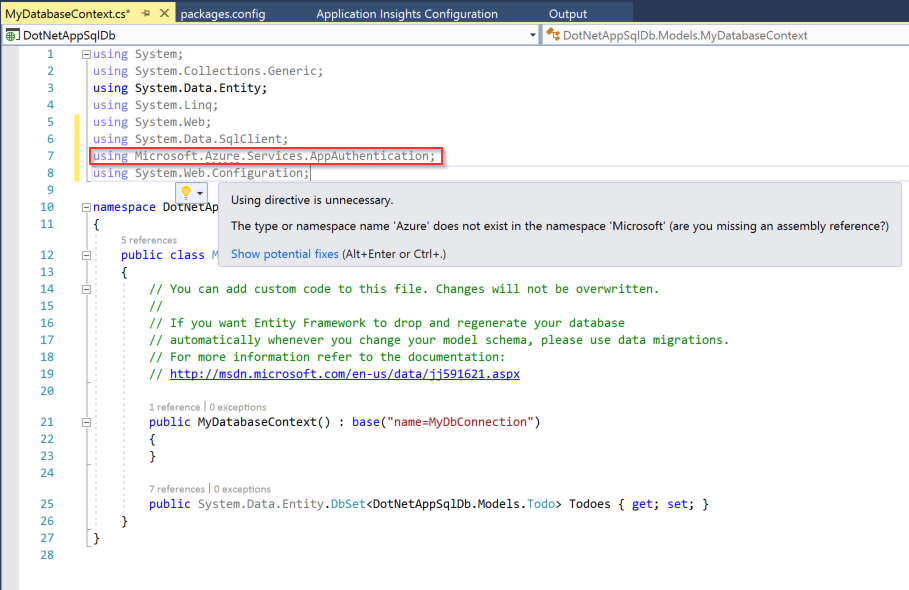This screenshot has height=590, width=909.
Task: Open the lightbulb quick actions icon
Action: pyautogui.click(x=186, y=192)
